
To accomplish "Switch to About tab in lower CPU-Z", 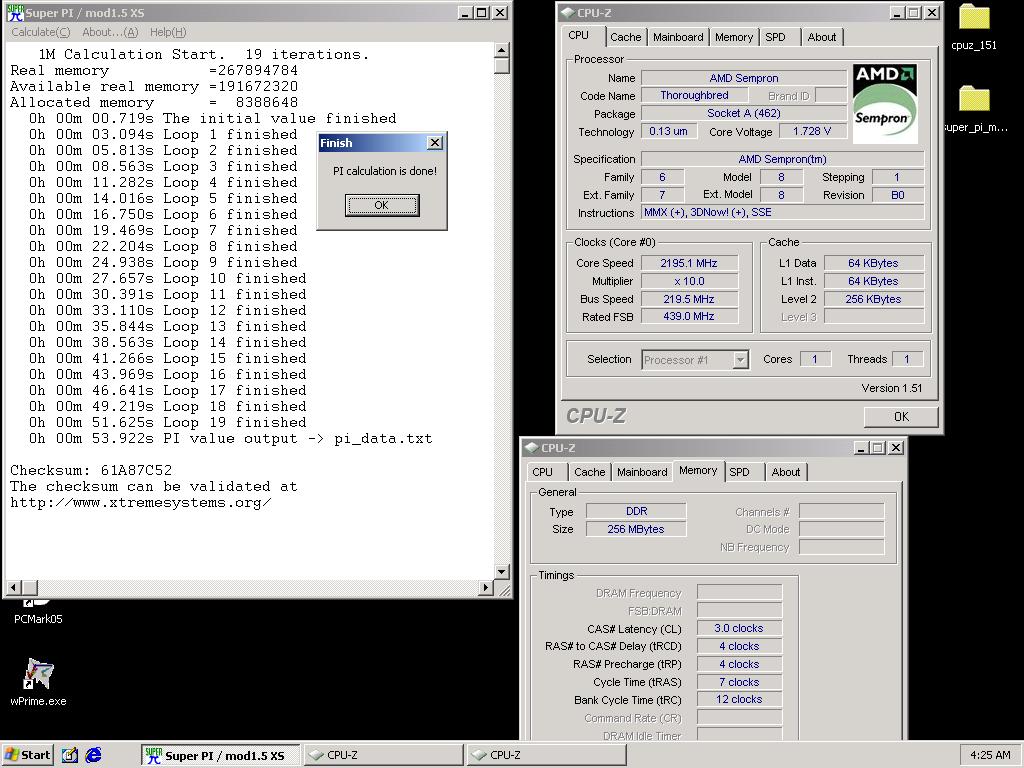I will pos(786,472).
